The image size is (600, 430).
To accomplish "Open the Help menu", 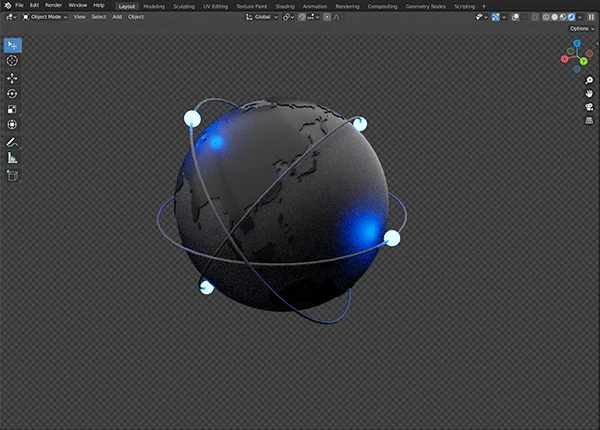I will click(x=99, y=5).
